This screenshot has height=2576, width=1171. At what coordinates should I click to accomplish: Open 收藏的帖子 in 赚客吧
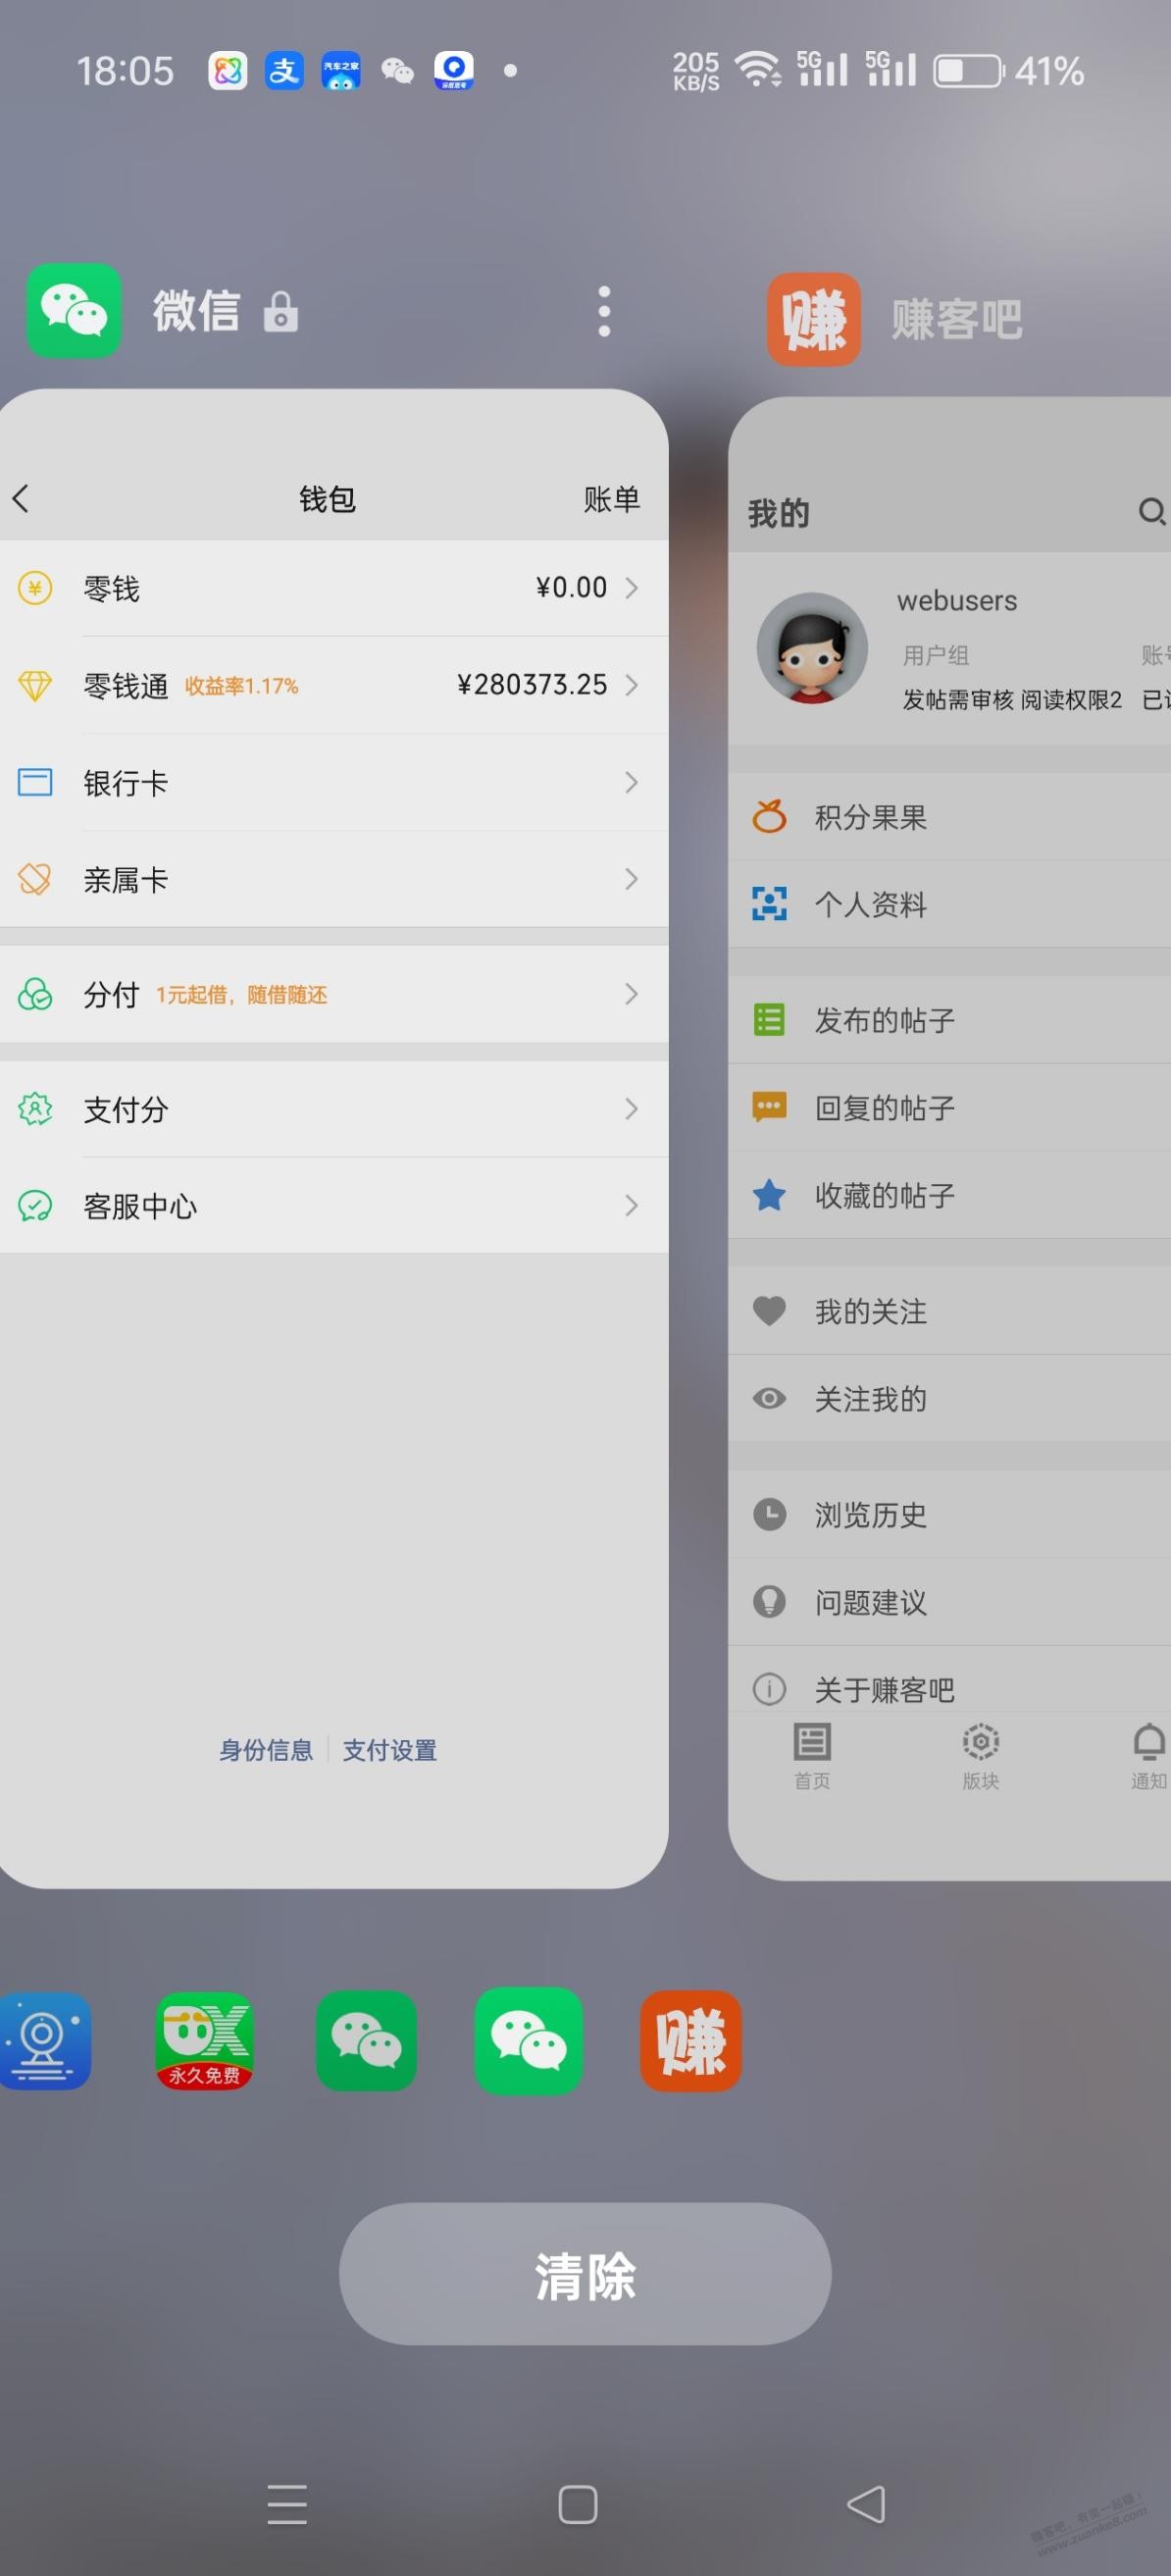pos(949,1195)
